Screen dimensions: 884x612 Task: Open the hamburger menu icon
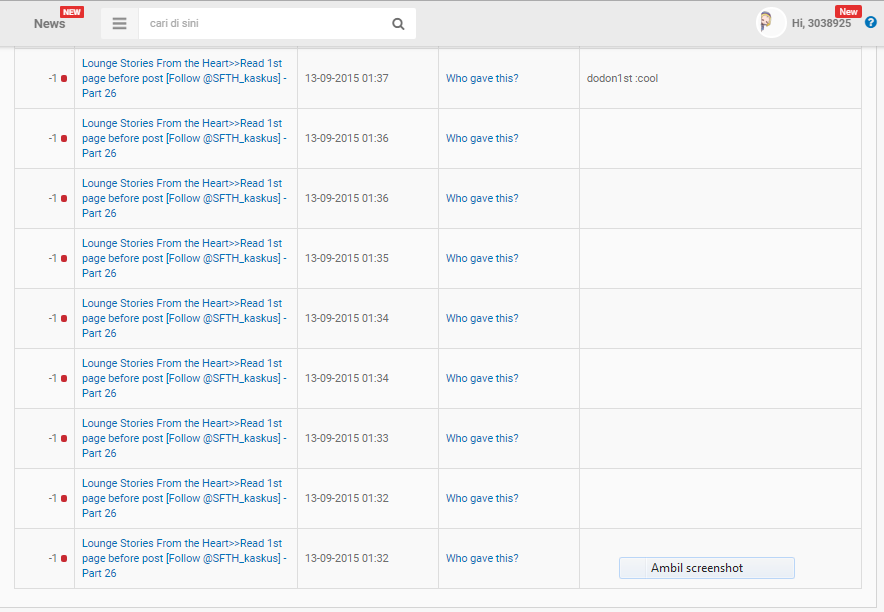pos(119,24)
